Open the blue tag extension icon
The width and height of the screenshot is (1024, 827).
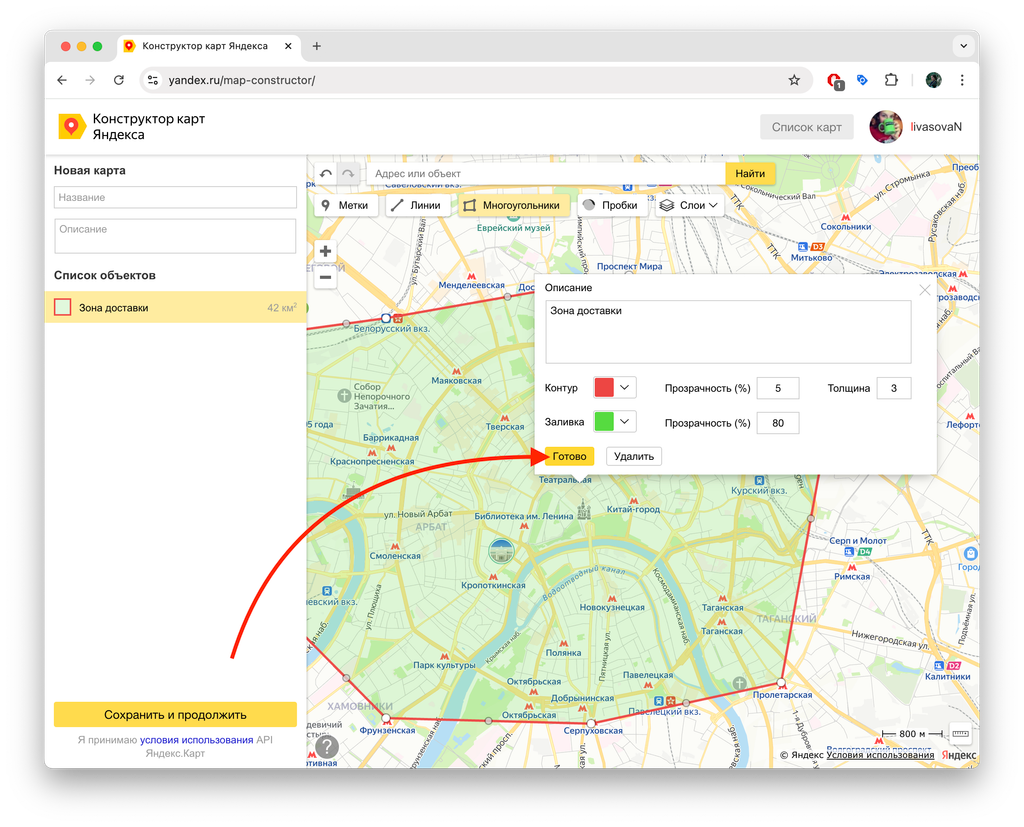pyautogui.click(x=862, y=80)
